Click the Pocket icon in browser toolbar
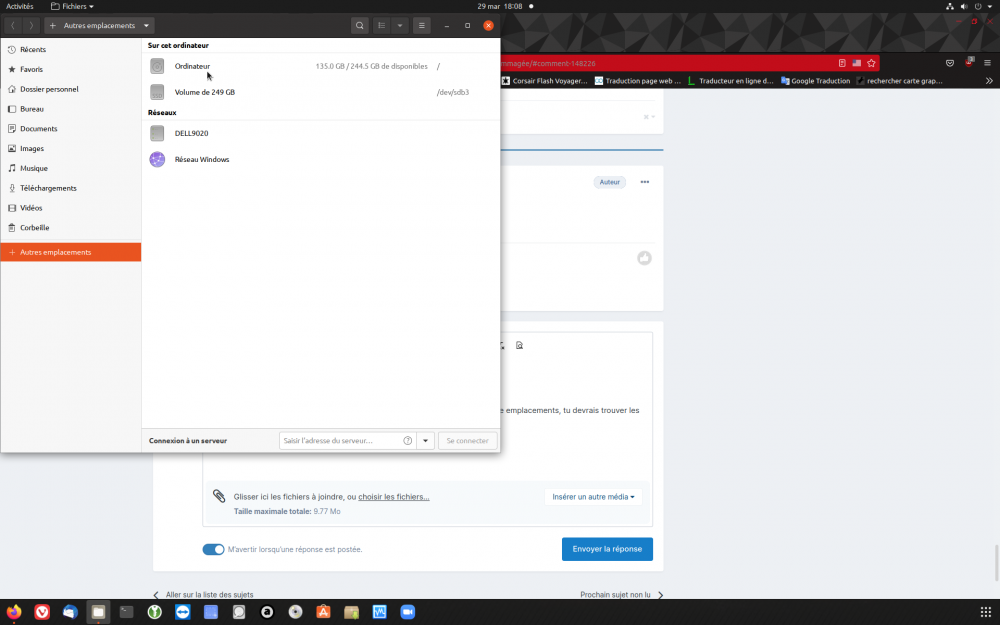Viewport: 1000px width, 625px height. pyautogui.click(x=950, y=63)
